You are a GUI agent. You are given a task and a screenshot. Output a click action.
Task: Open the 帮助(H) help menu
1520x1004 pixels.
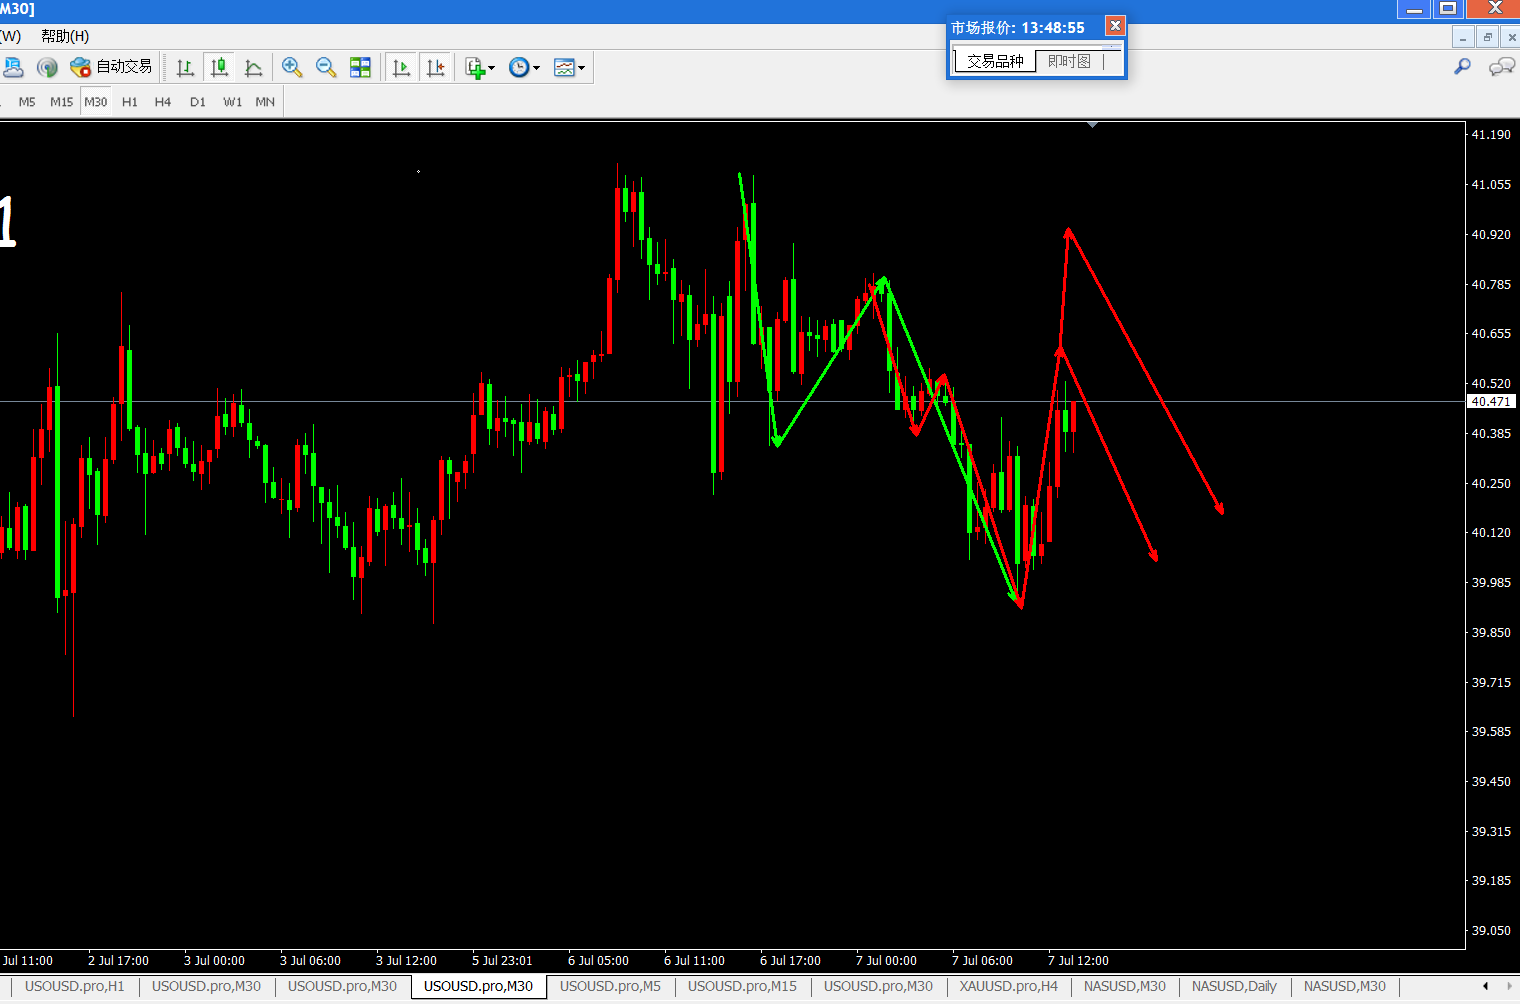65,36
